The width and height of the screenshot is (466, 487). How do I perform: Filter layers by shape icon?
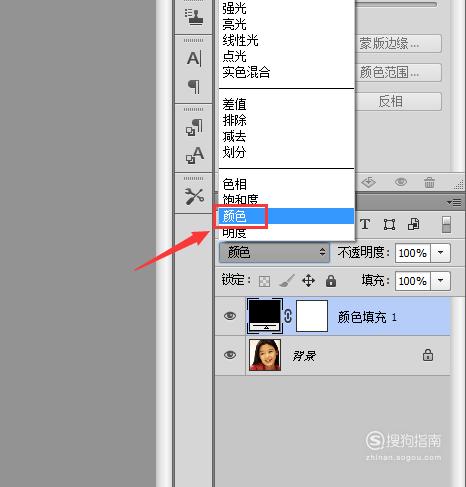(x=389, y=224)
